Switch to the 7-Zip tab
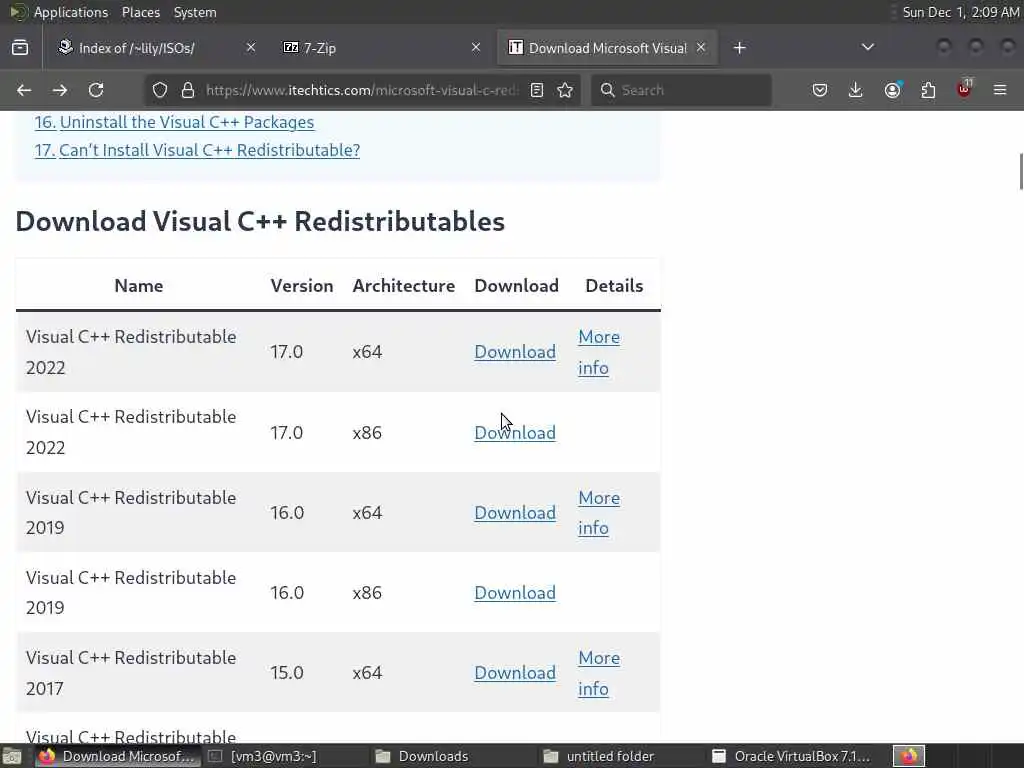 [x=379, y=48]
